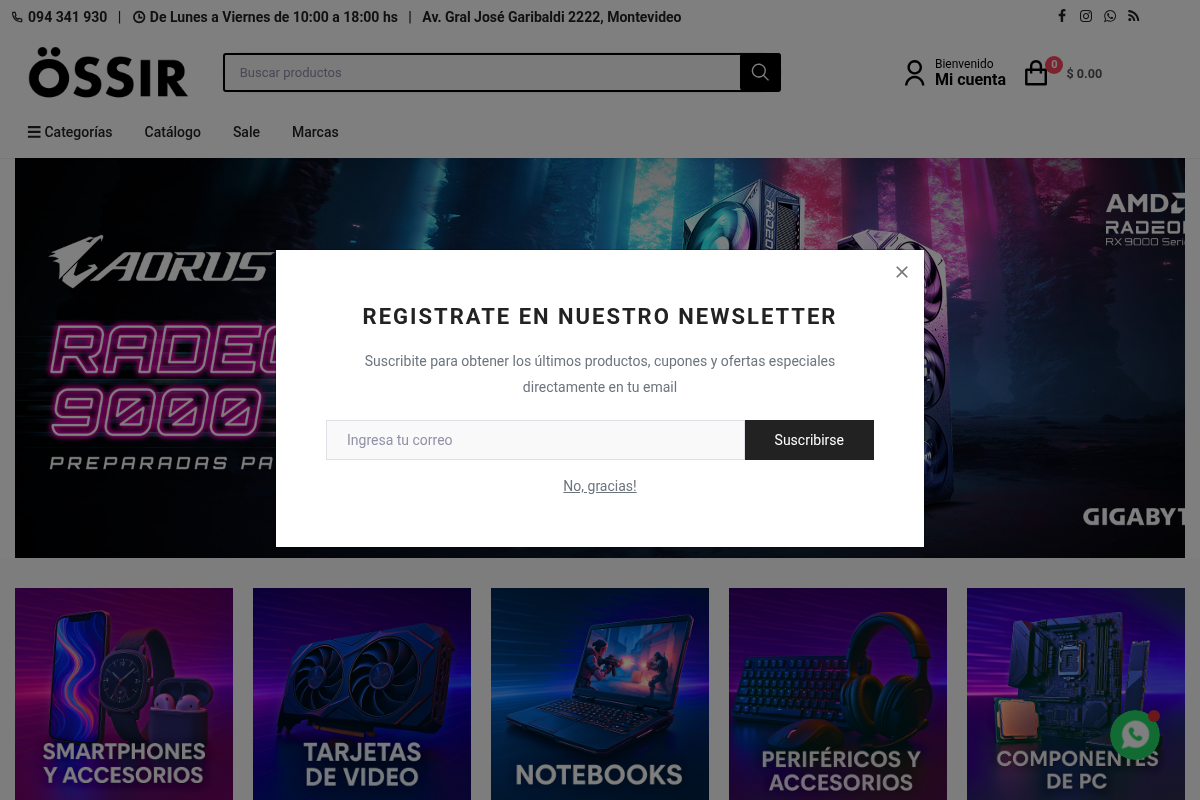This screenshot has height=800, width=1200.
Task: Open the RSS feed icon
Action: point(1134,16)
